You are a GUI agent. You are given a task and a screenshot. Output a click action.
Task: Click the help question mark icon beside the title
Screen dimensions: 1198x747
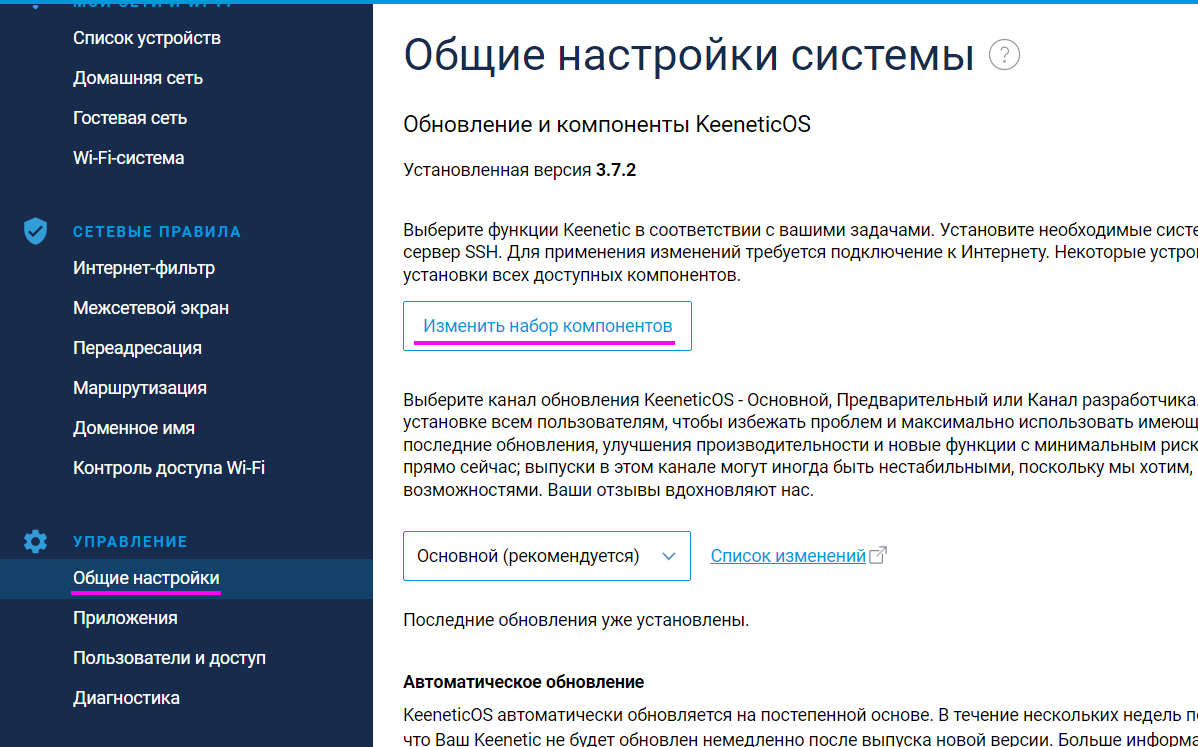click(1004, 55)
